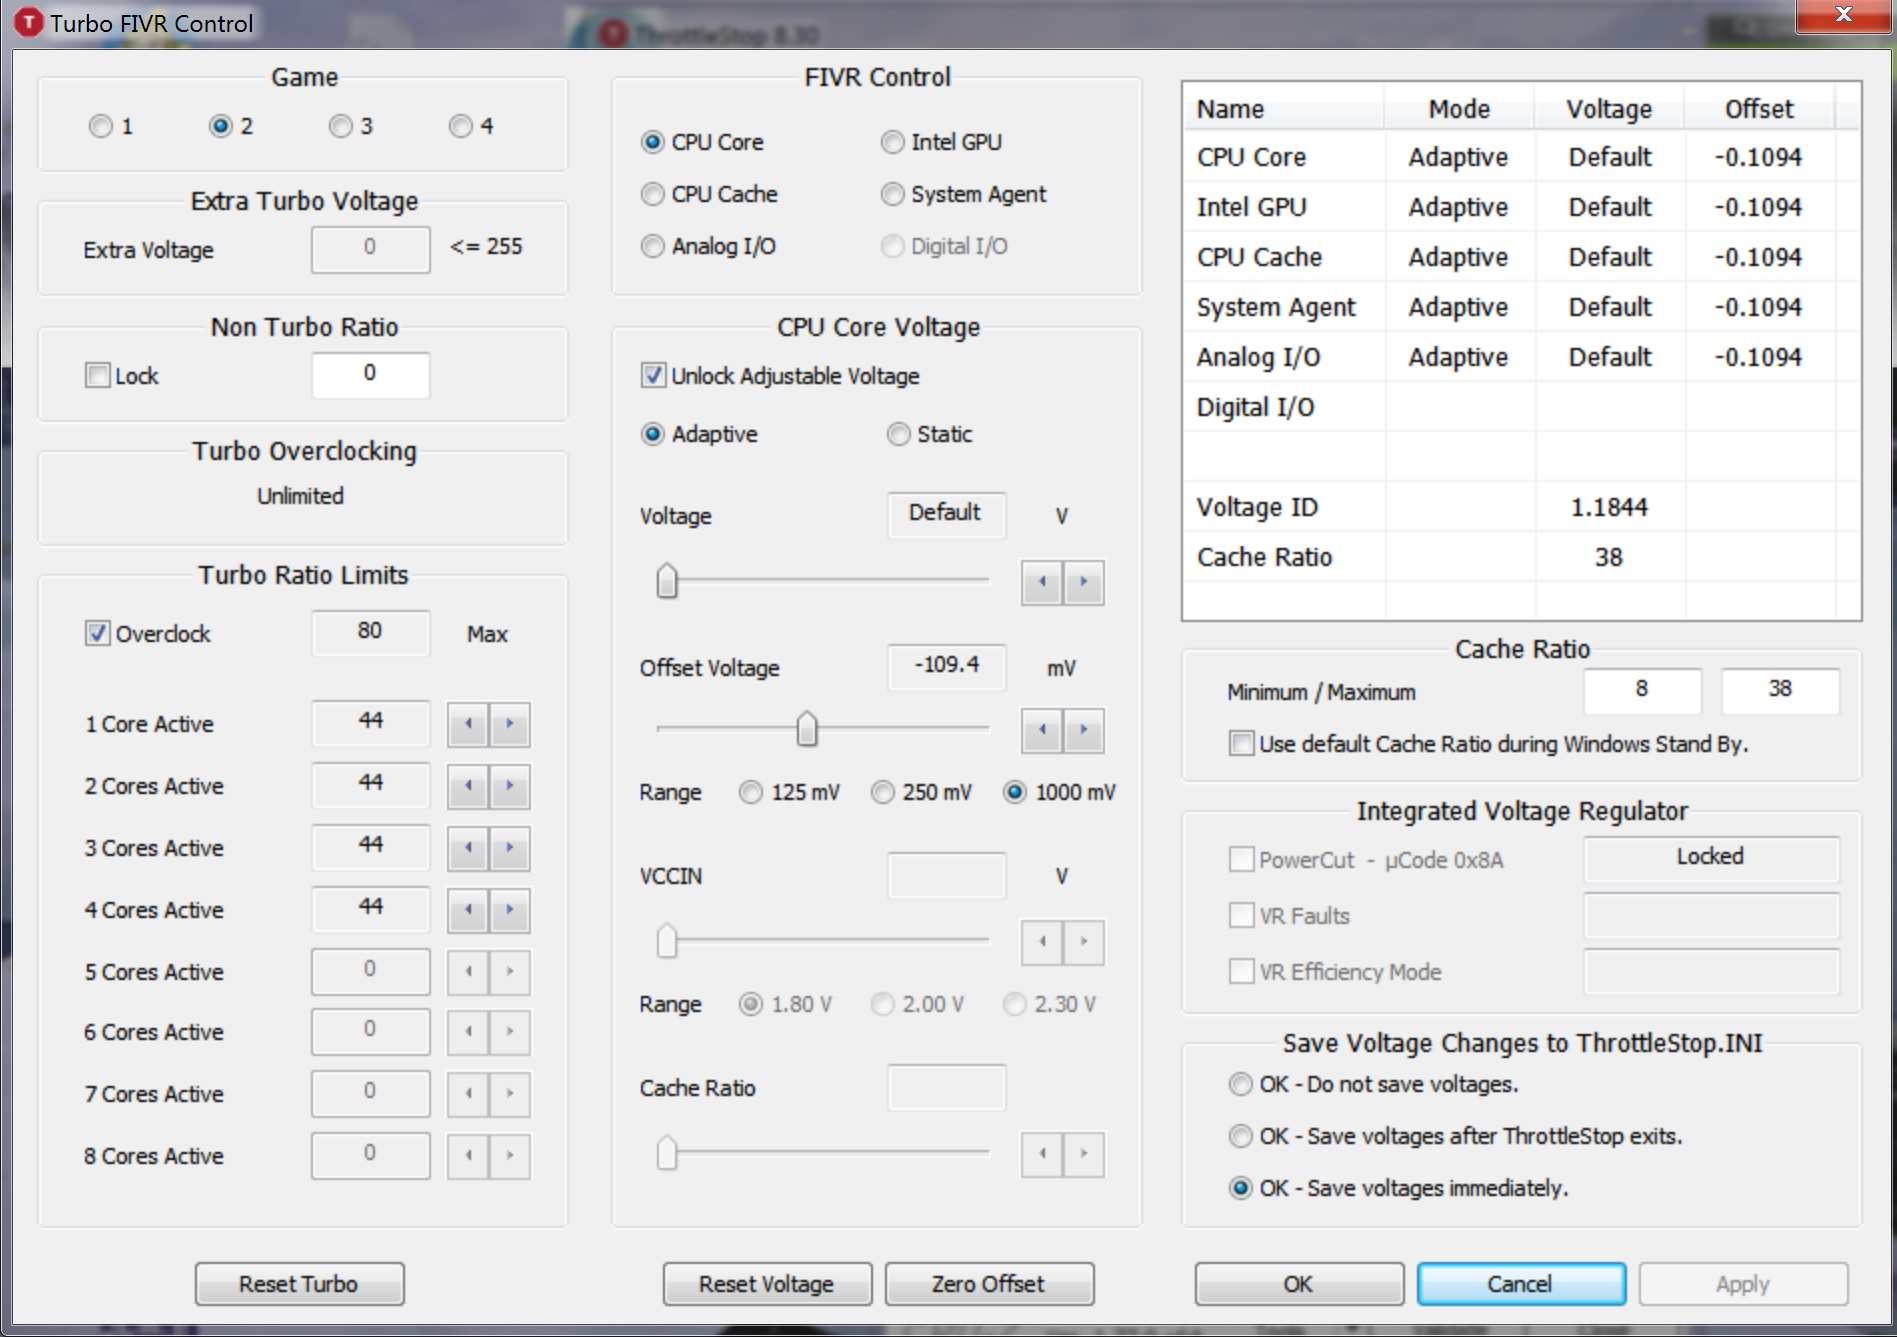Screen dimensions: 1897x1337
Task: Increase the 2 Cores Active ratio
Action: click(x=510, y=786)
